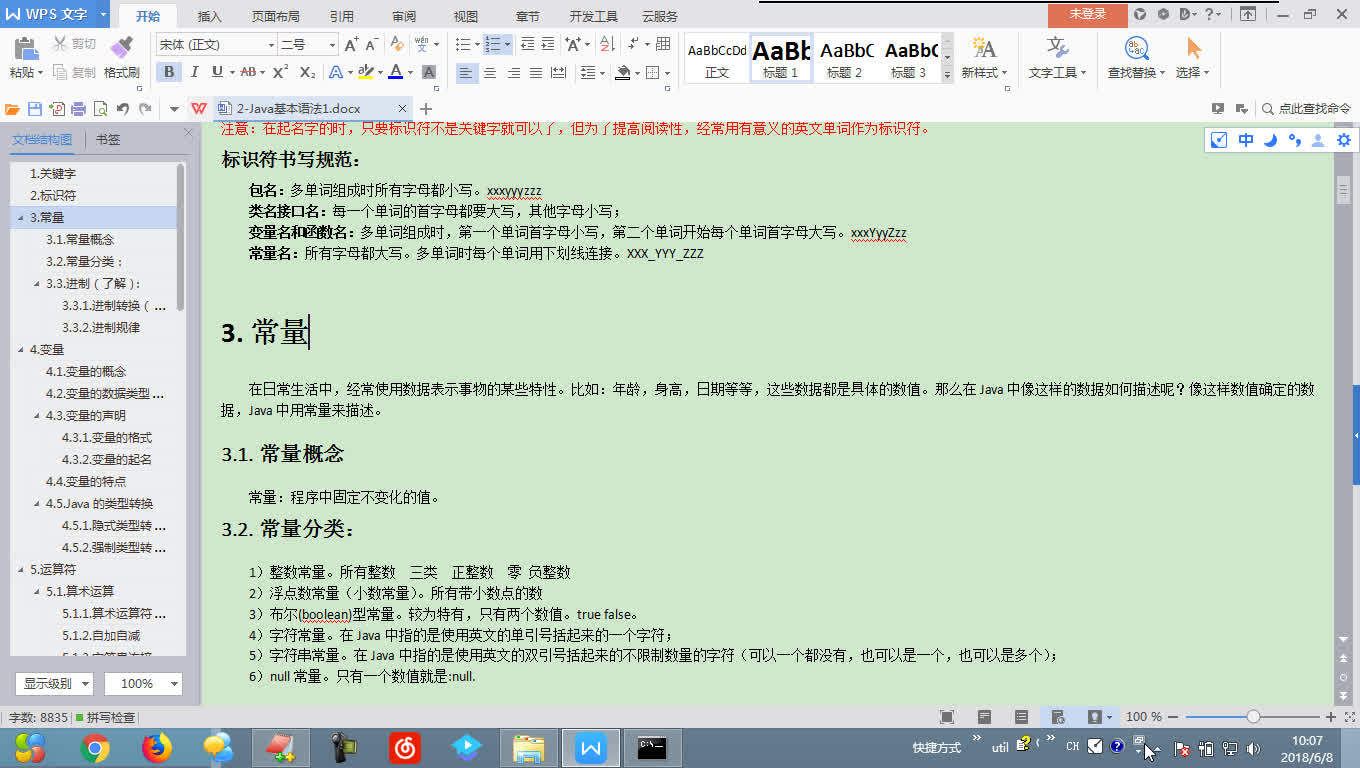Click the character shading icon
This screenshot has height=768, width=1360.
[x=429, y=72]
